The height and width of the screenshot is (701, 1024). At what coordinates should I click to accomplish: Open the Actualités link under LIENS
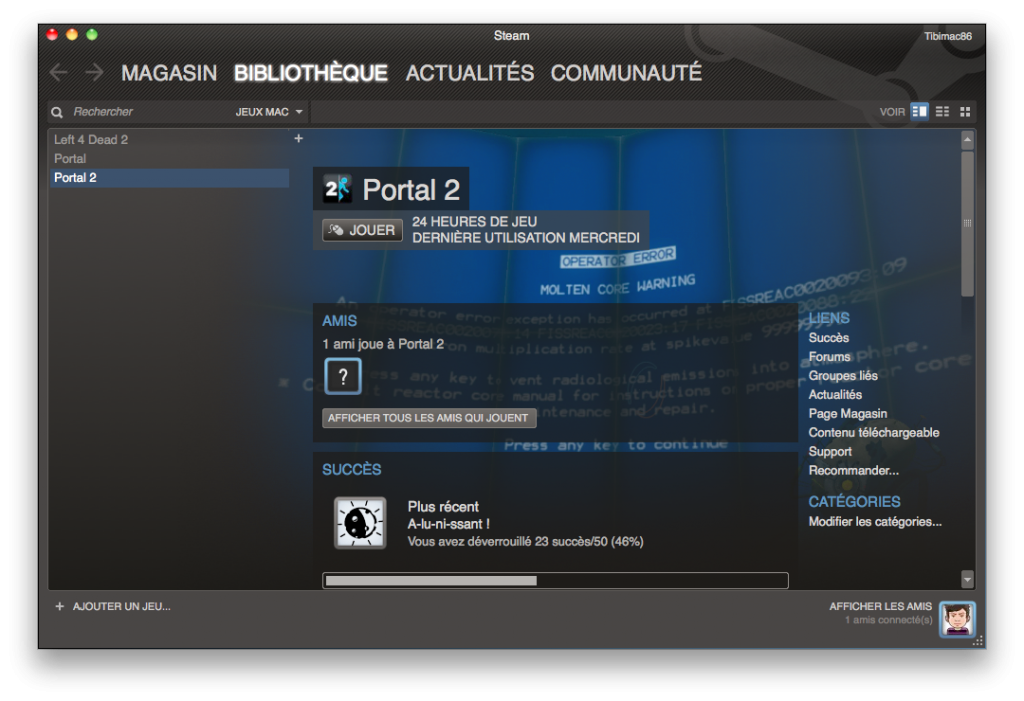tap(835, 395)
